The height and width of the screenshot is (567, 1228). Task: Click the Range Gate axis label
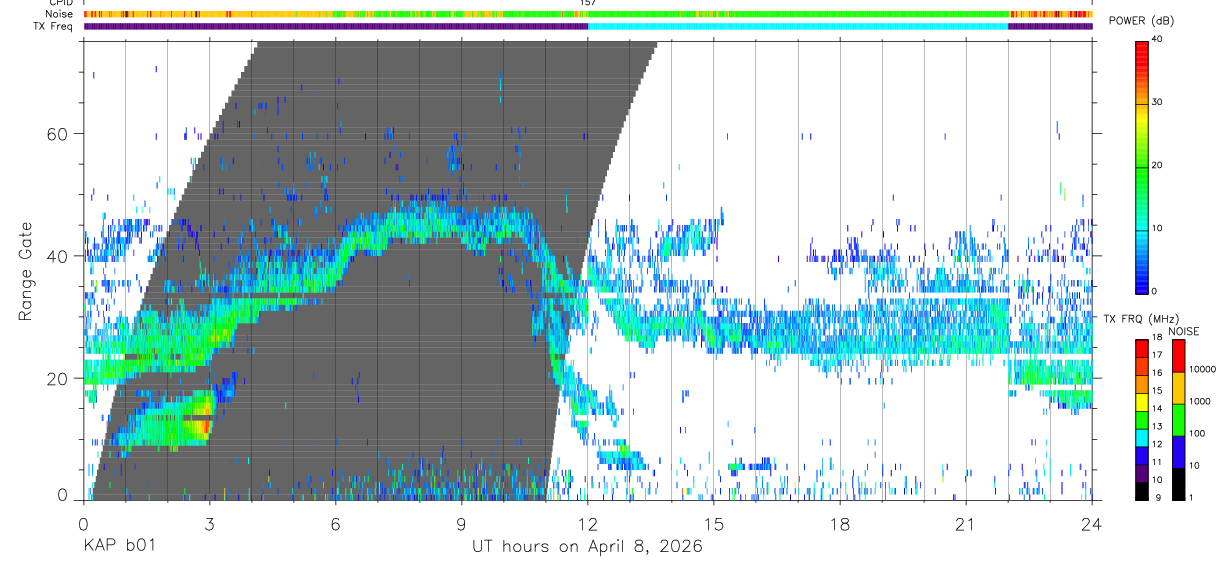(x=25, y=272)
